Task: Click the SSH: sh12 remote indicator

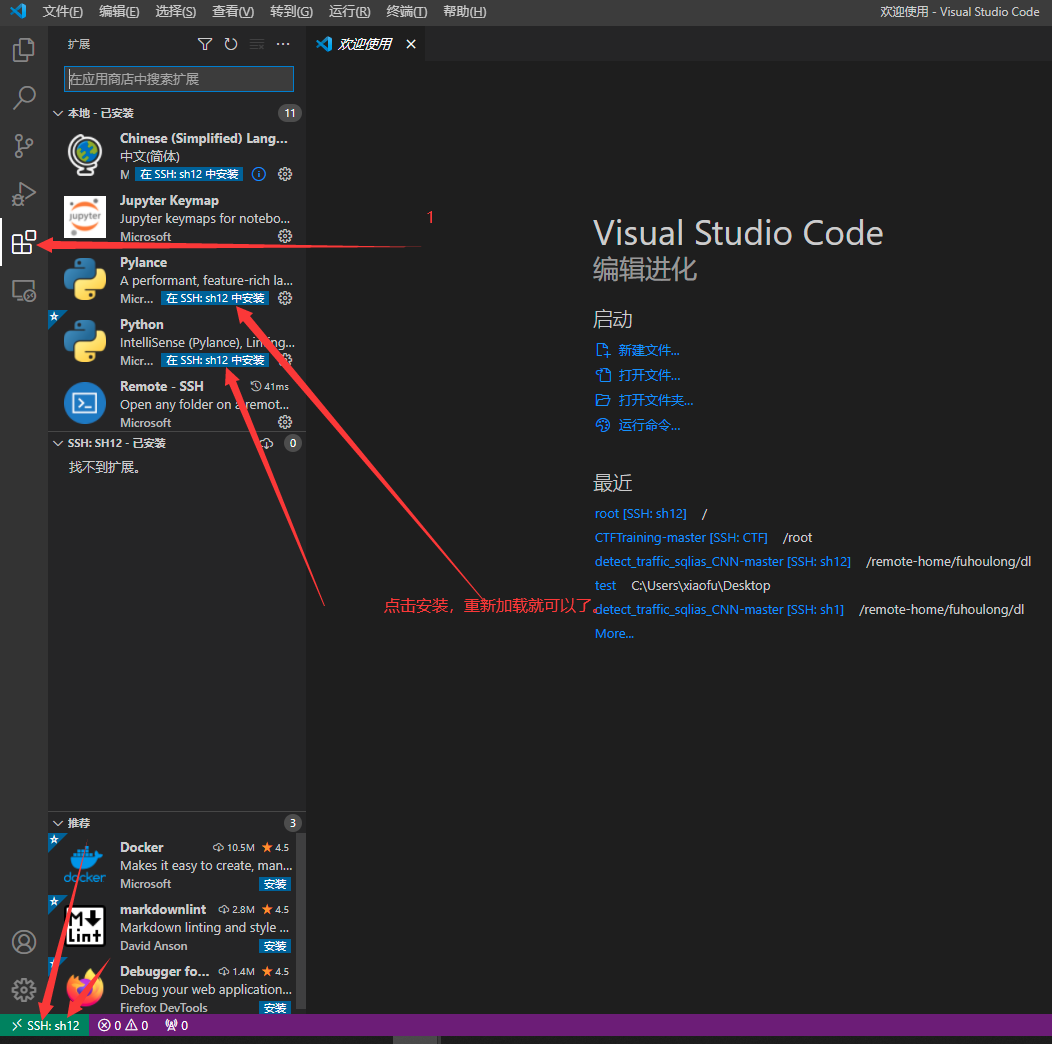Action: 45,1025
